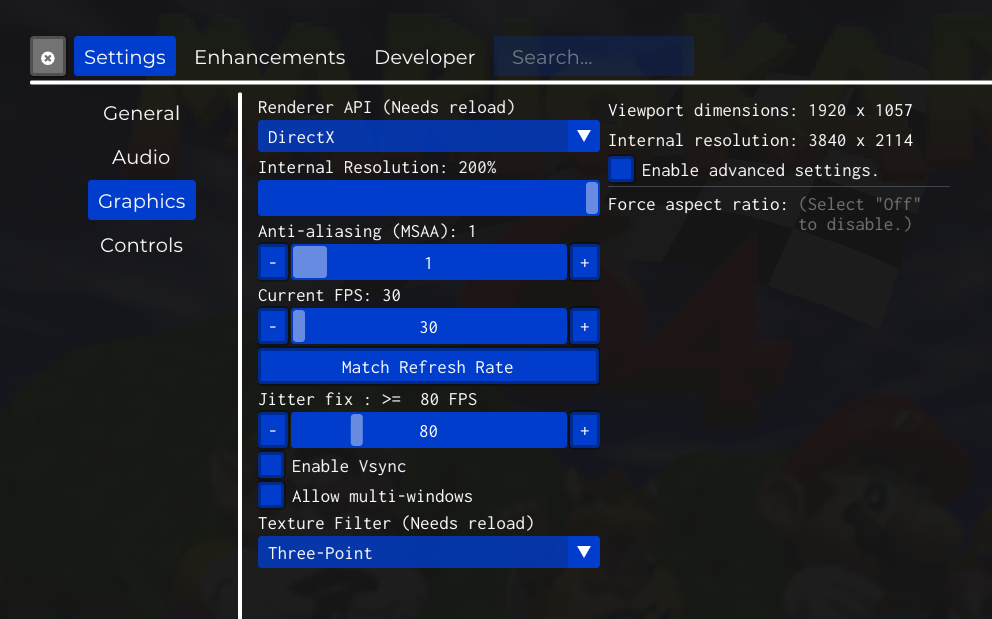Decrease Current FPS with minus button
Image resolution: width=992 pixels, height=619 pixels.
click(273, 327)
